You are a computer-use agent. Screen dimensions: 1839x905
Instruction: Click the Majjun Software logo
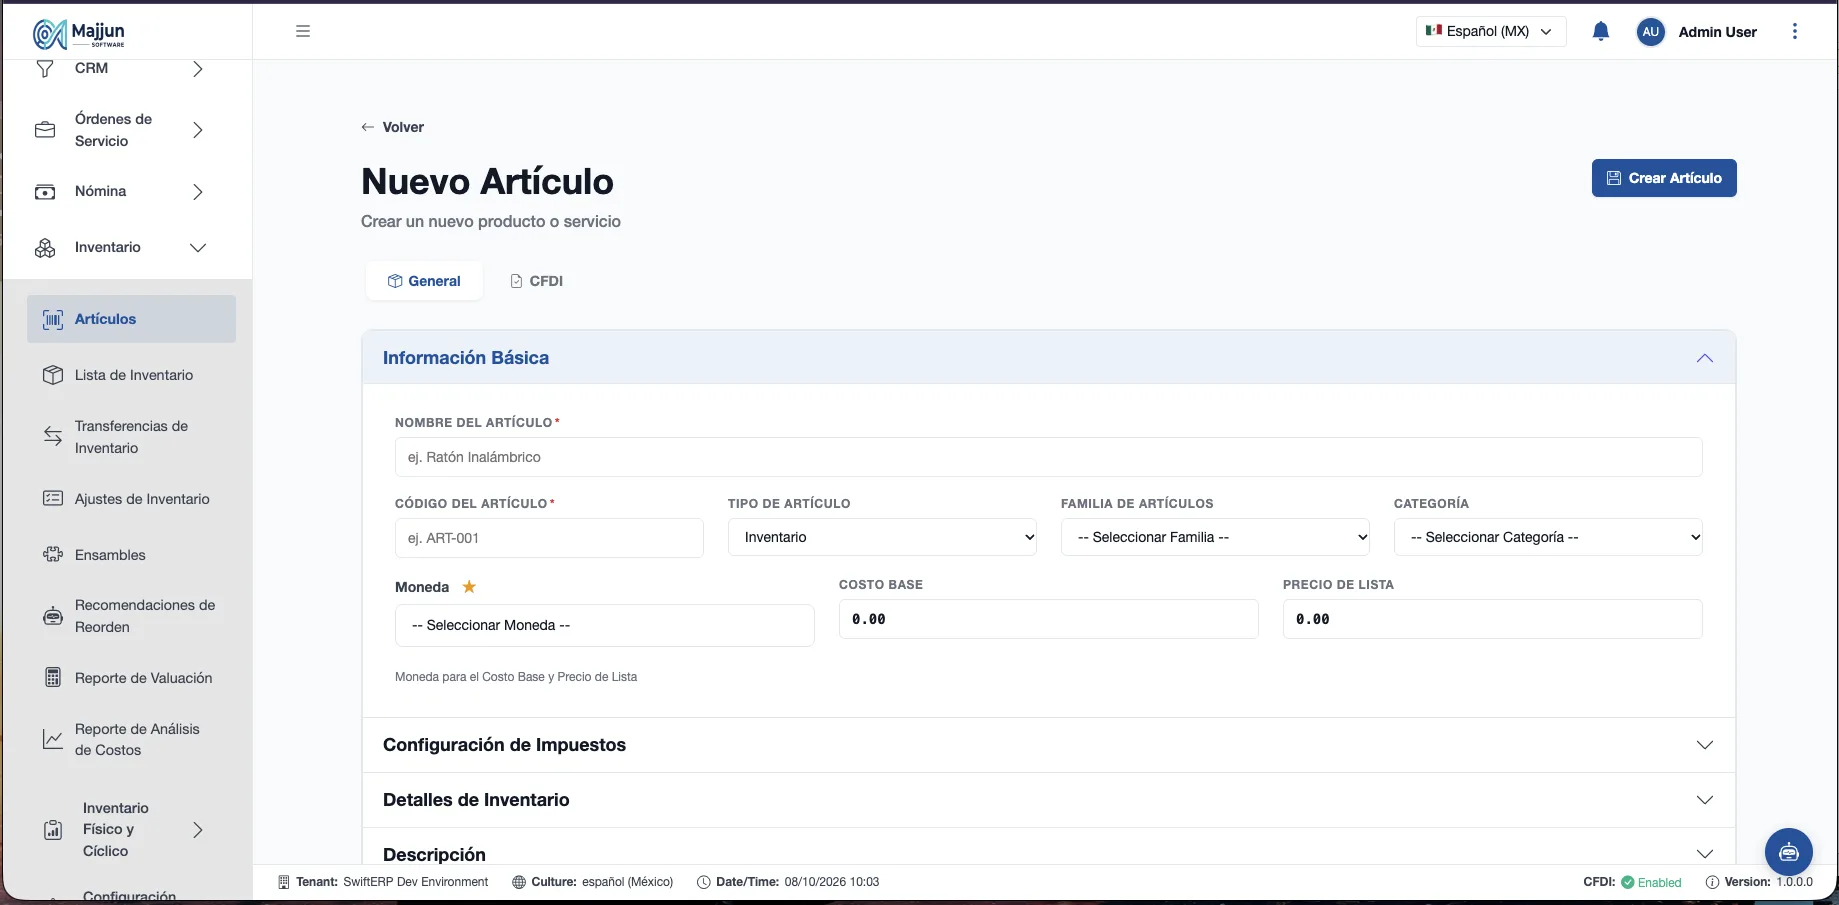79,34
